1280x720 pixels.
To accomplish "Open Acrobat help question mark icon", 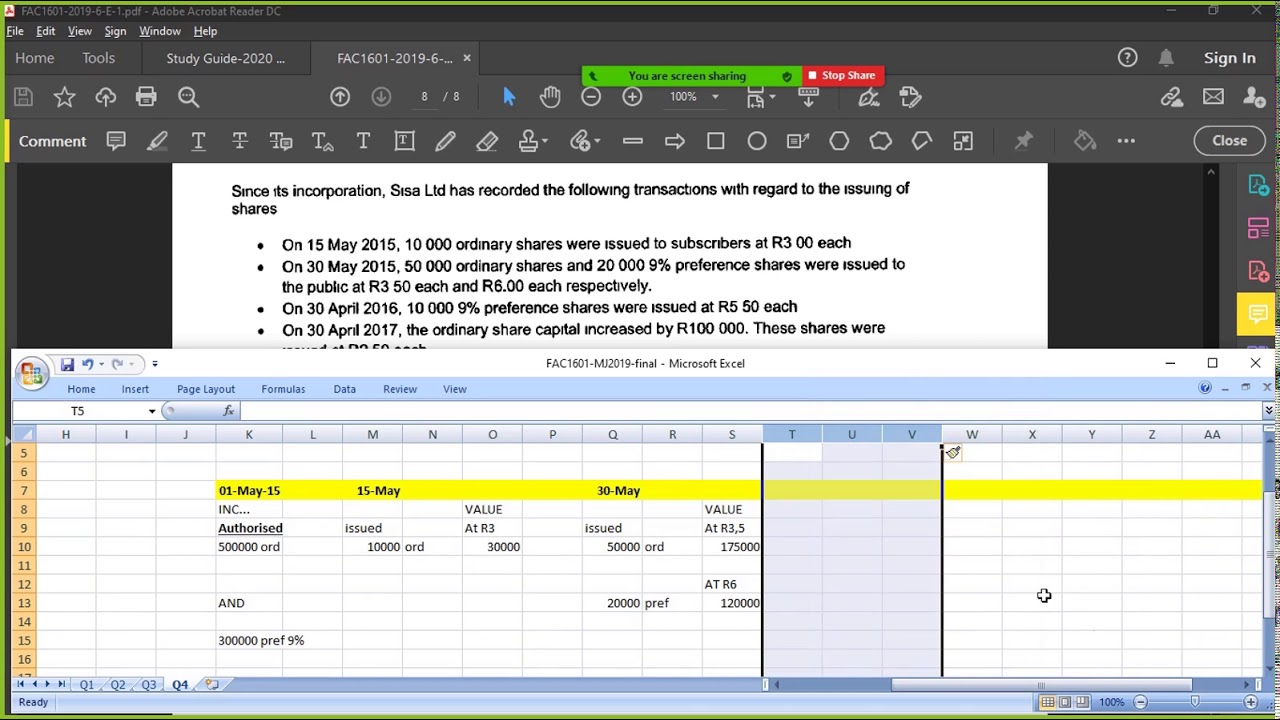I will [1127, 58].
